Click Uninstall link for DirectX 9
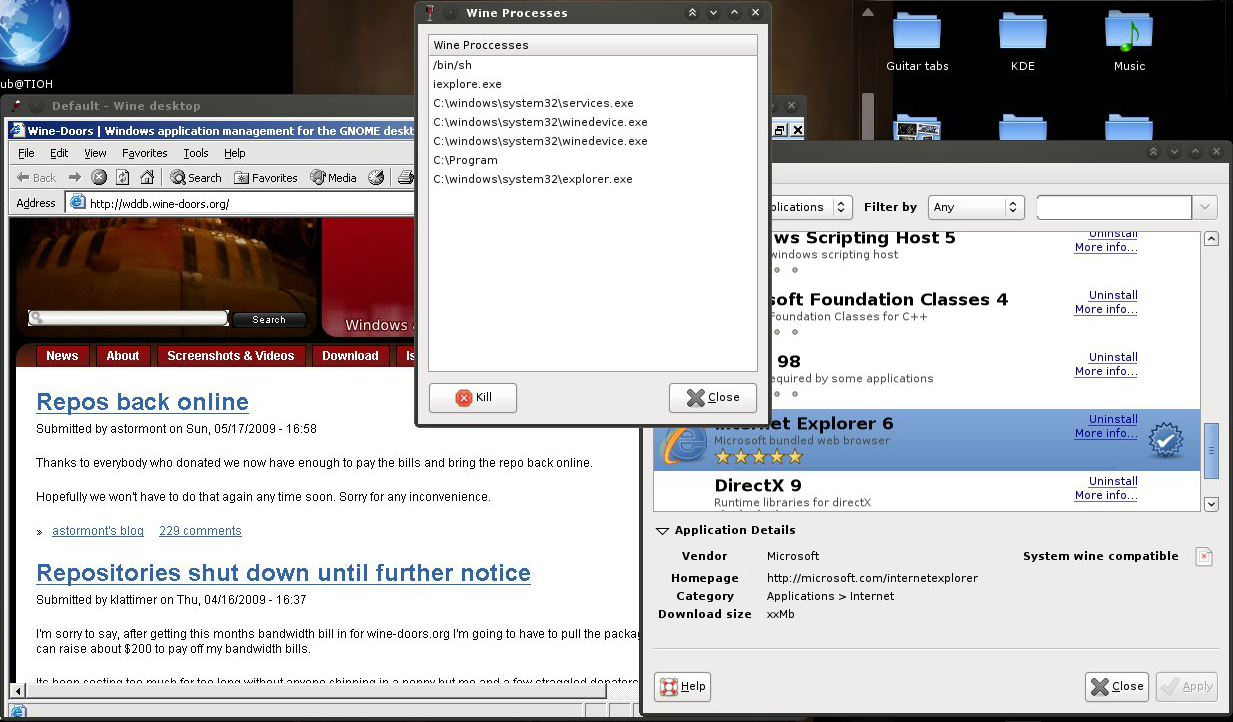 1113,482
